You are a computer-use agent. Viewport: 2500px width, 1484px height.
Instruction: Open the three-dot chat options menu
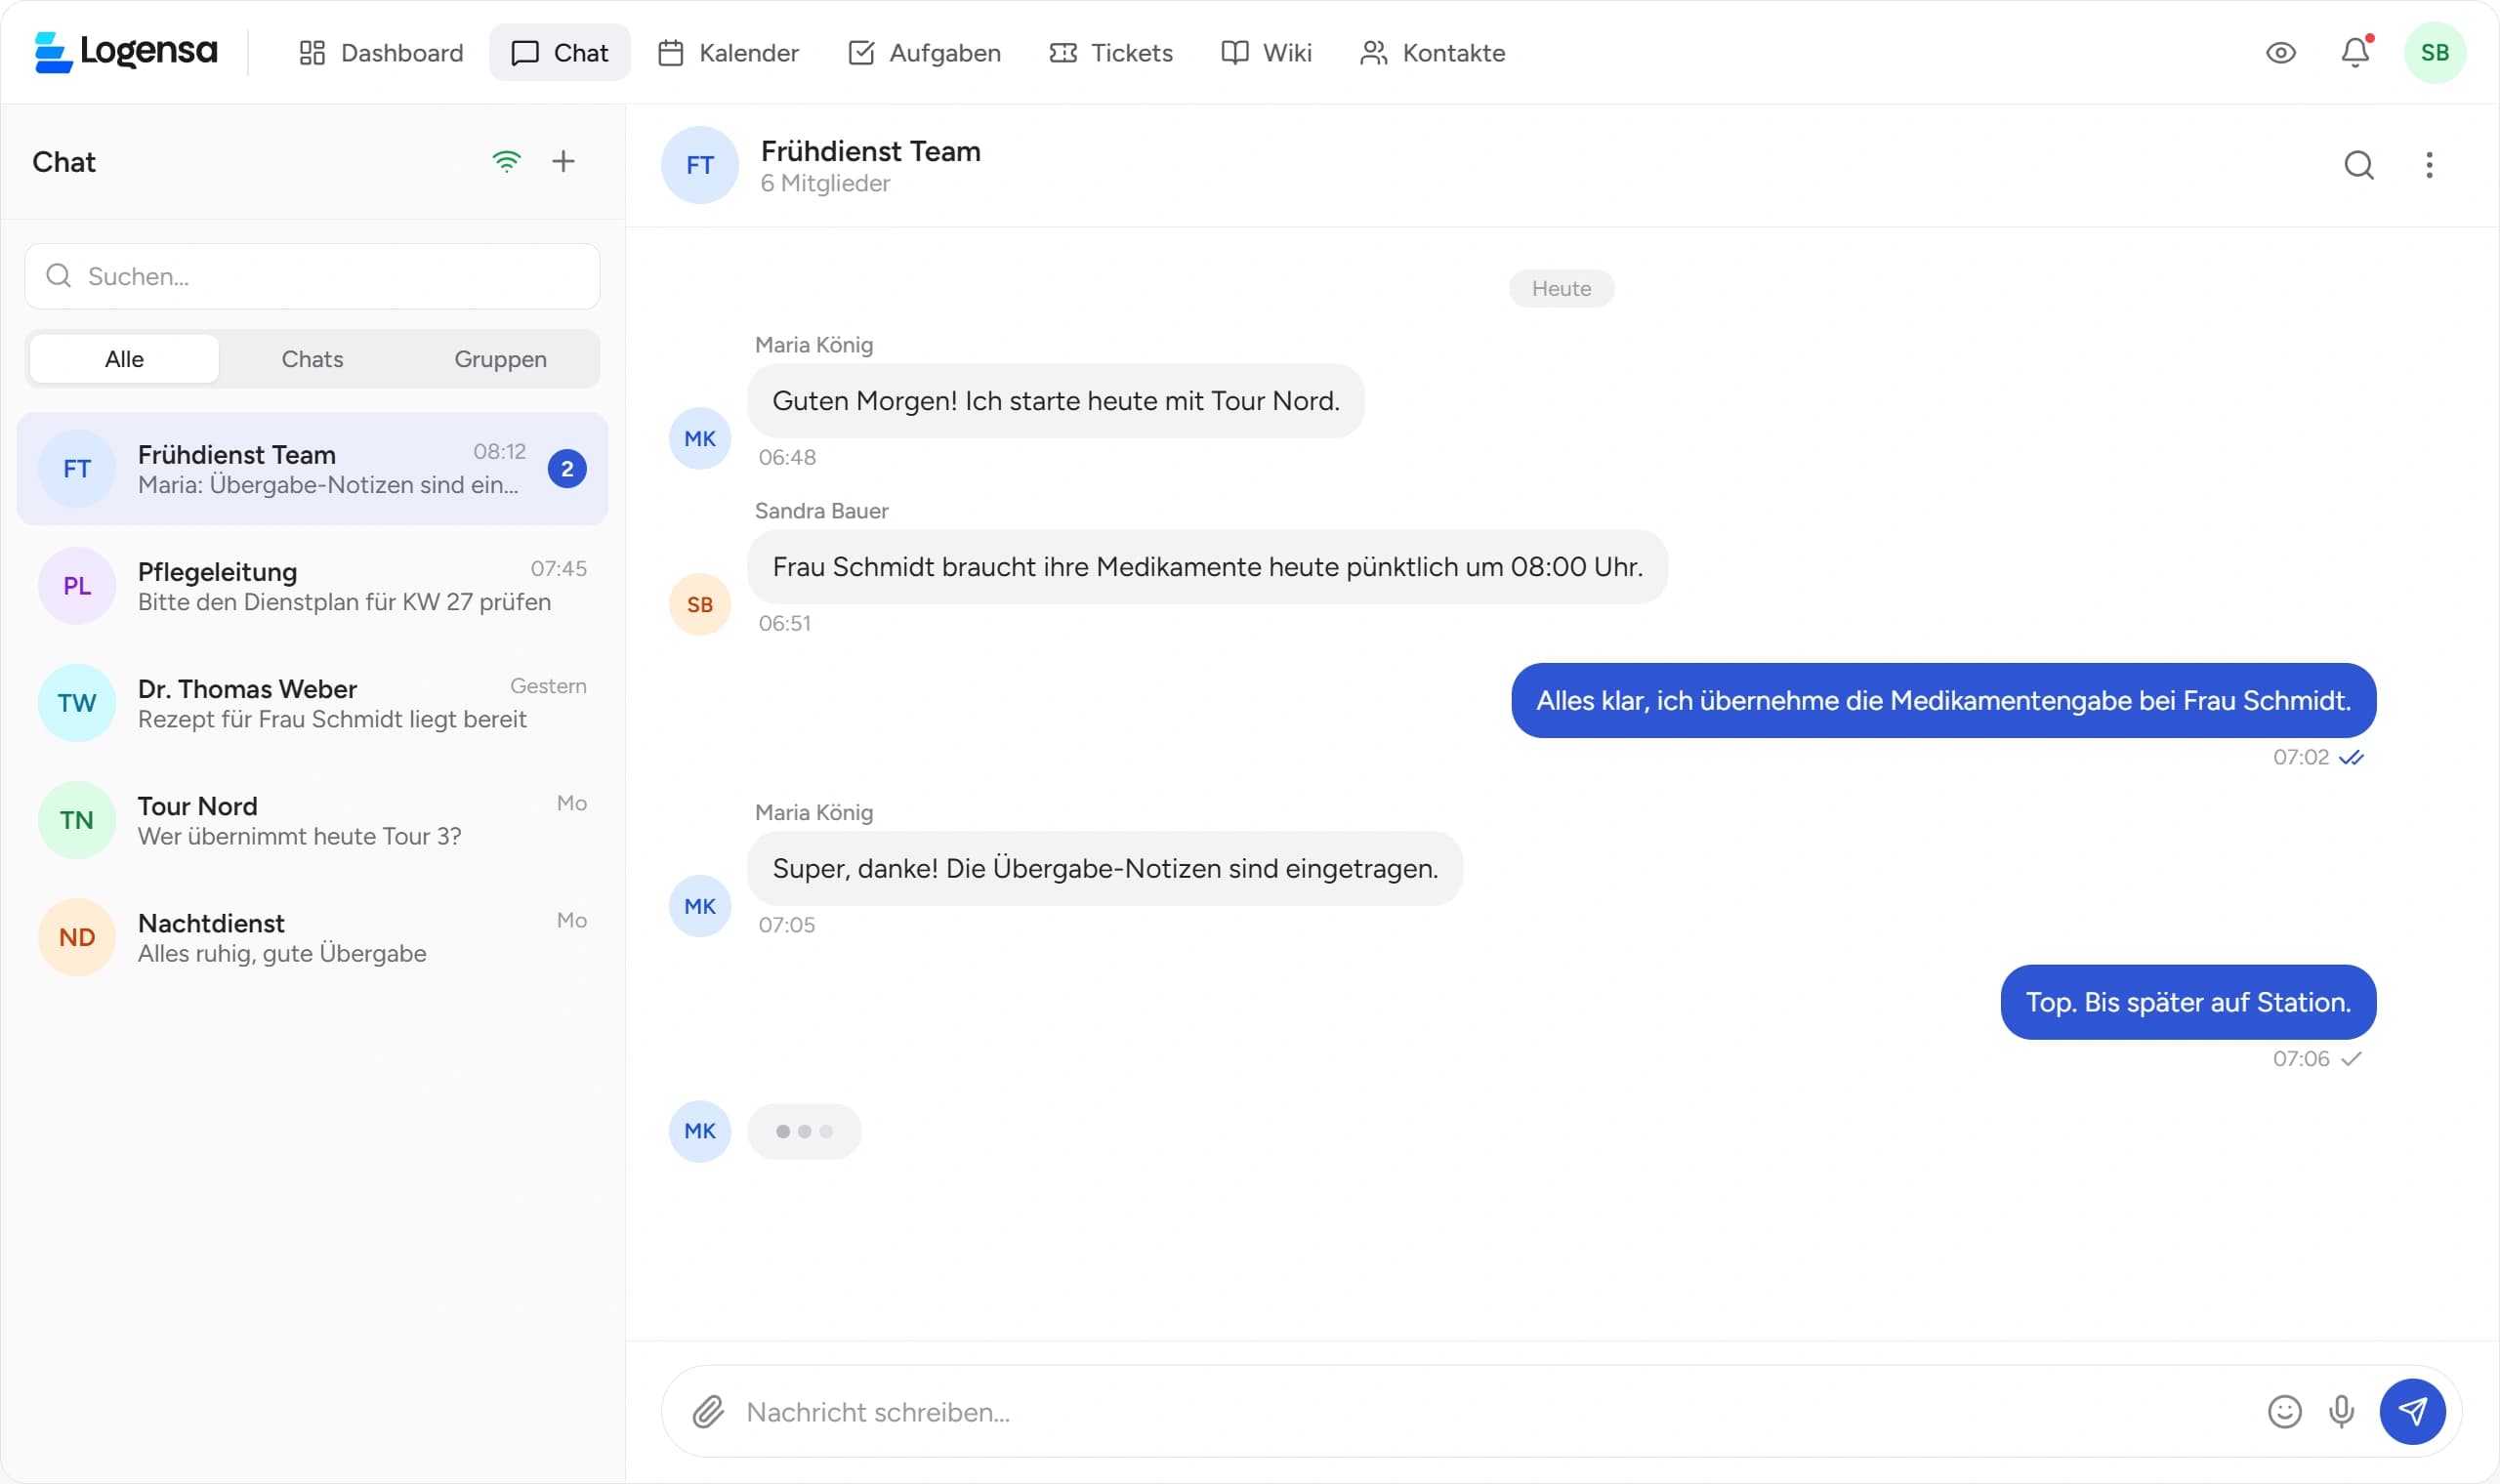pyautogui.click(x=2429, y=165)
